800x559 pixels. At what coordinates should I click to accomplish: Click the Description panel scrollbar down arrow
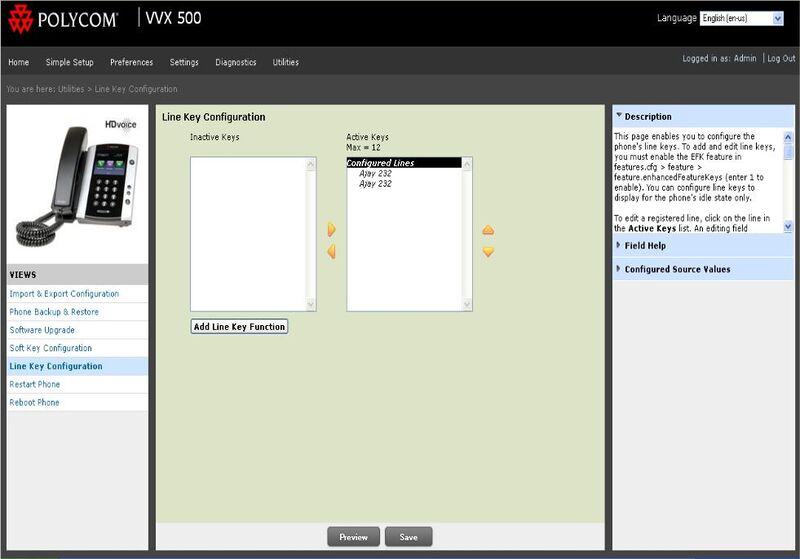[788, 227]
